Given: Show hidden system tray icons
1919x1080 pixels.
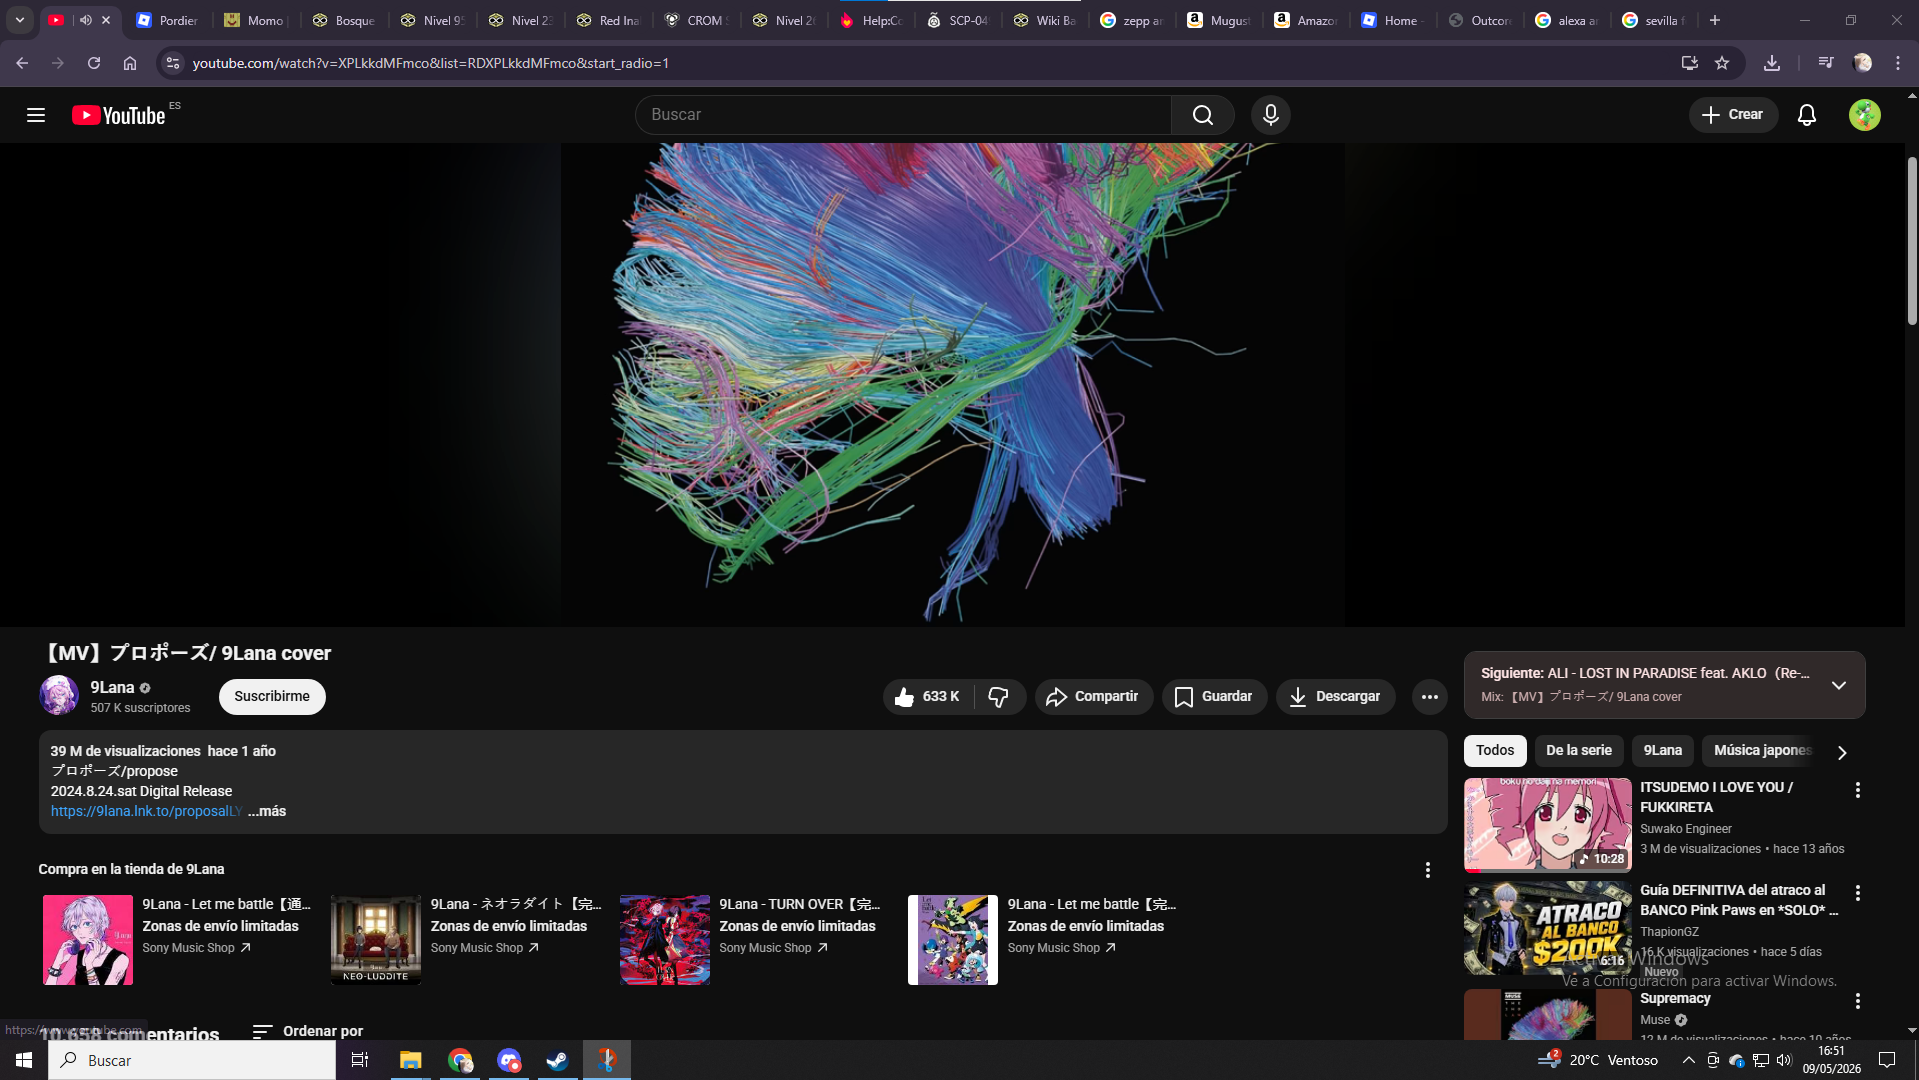Looking at the screenshot, I should click(1689, 1060).
